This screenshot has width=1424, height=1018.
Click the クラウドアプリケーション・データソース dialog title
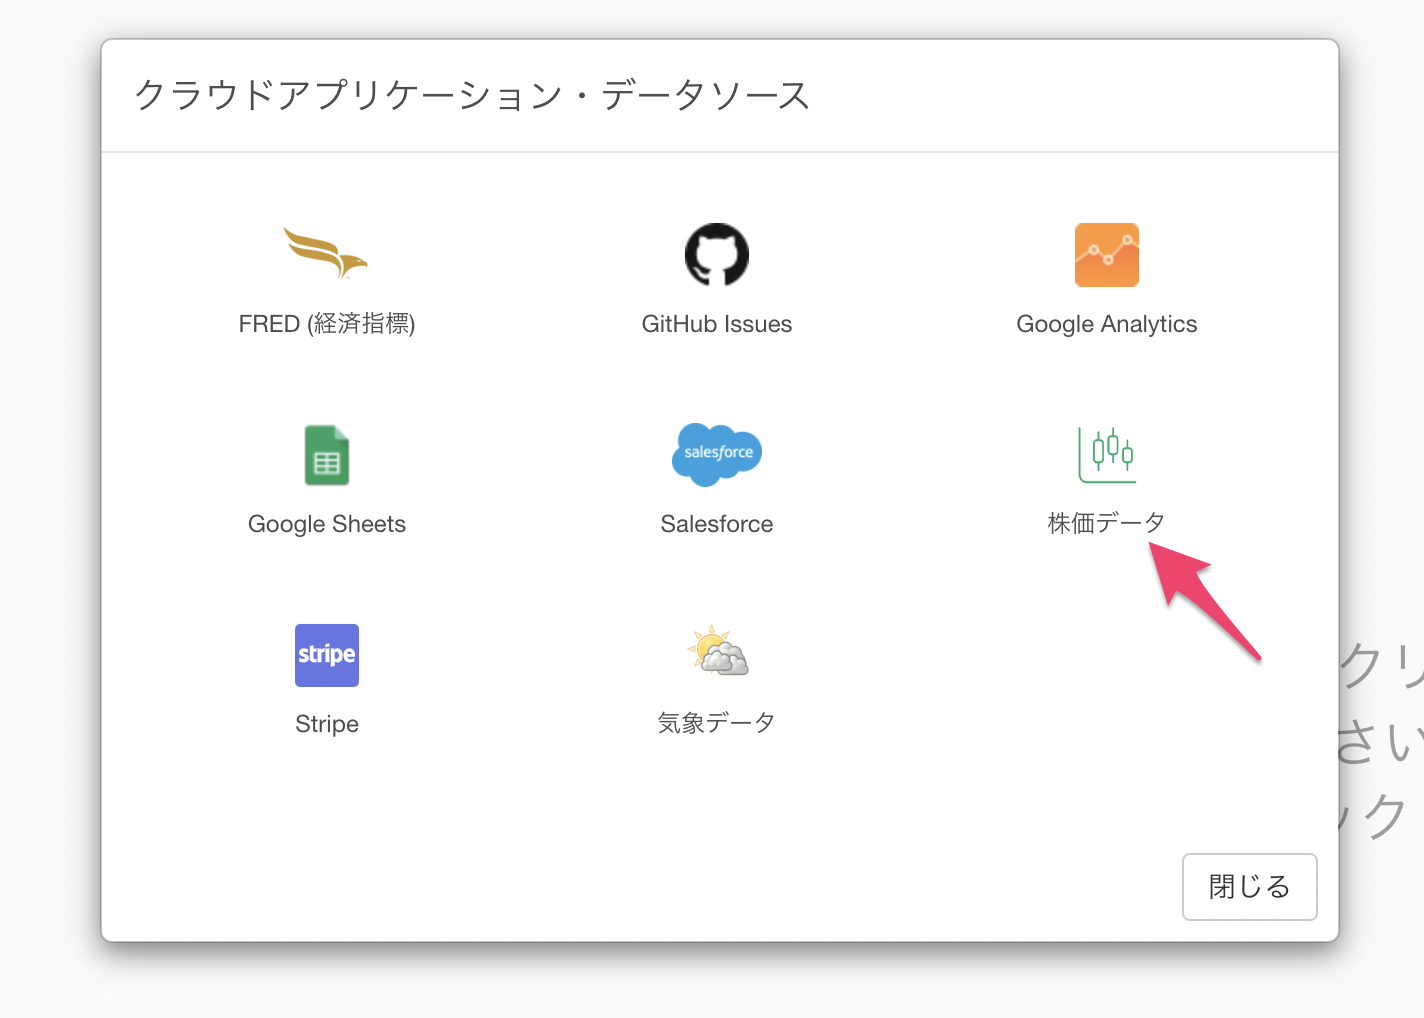pyautogui.click(x=472, y=95)
